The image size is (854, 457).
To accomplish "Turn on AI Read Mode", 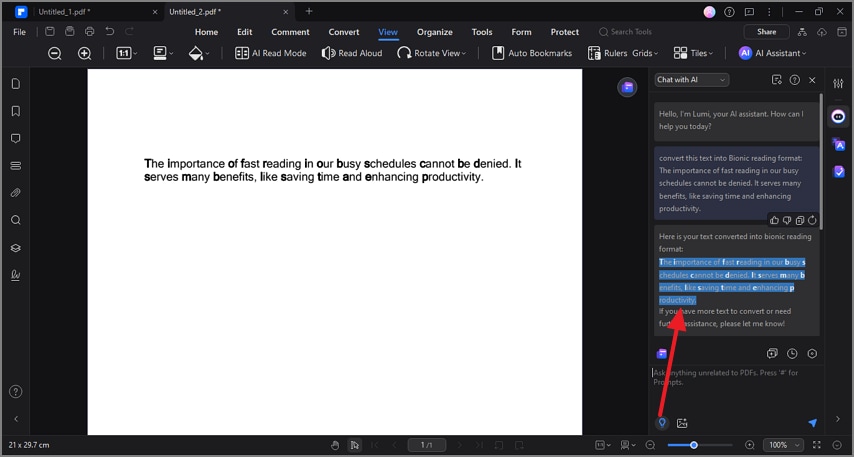I will point(270,53).
